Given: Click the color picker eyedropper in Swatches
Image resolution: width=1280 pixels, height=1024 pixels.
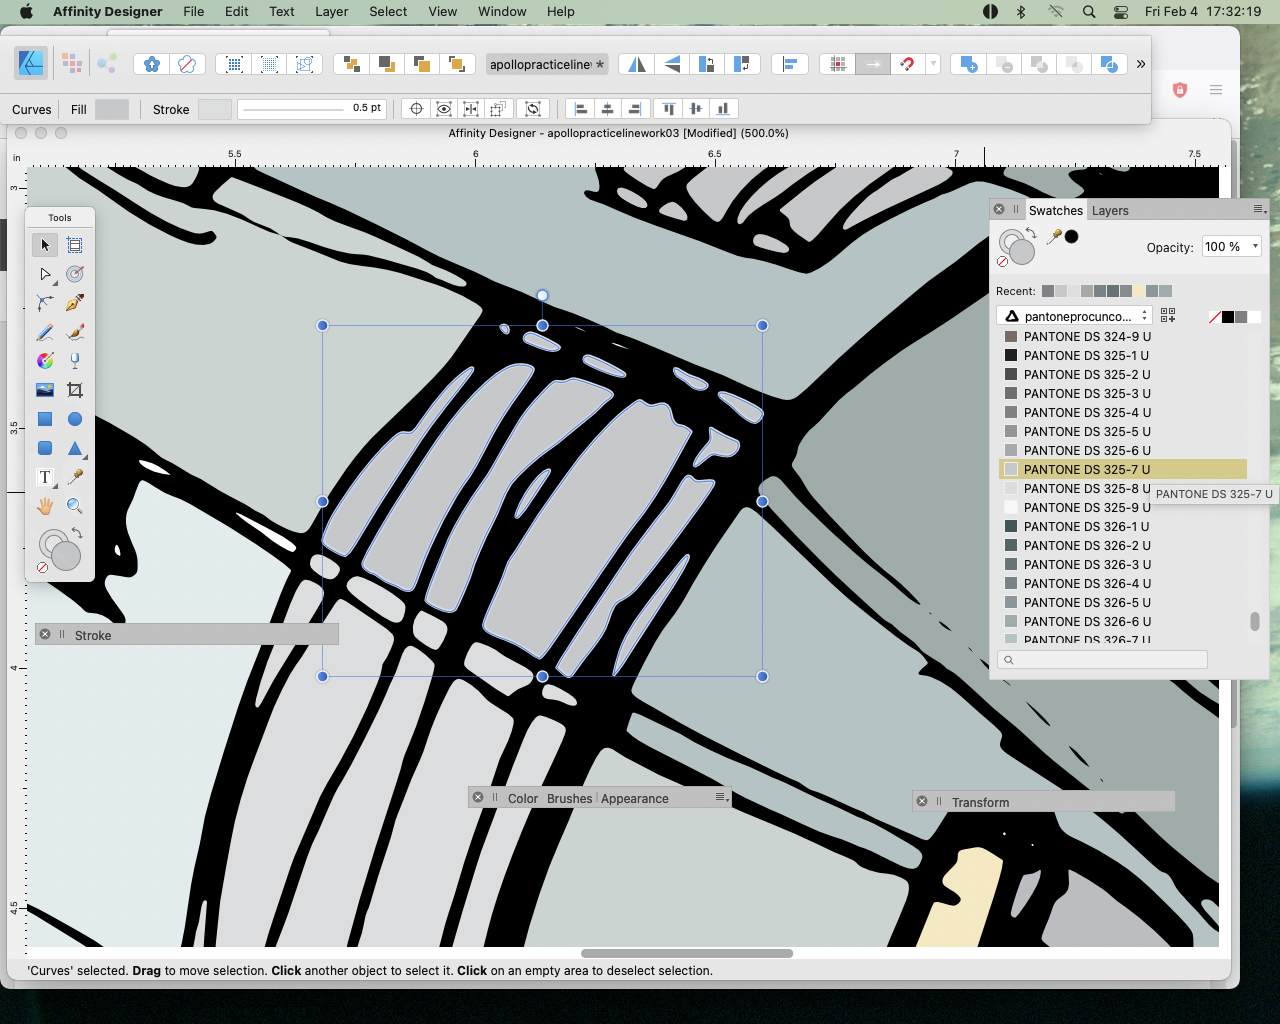Looking at the screenshot, I should pos(1054,237).
